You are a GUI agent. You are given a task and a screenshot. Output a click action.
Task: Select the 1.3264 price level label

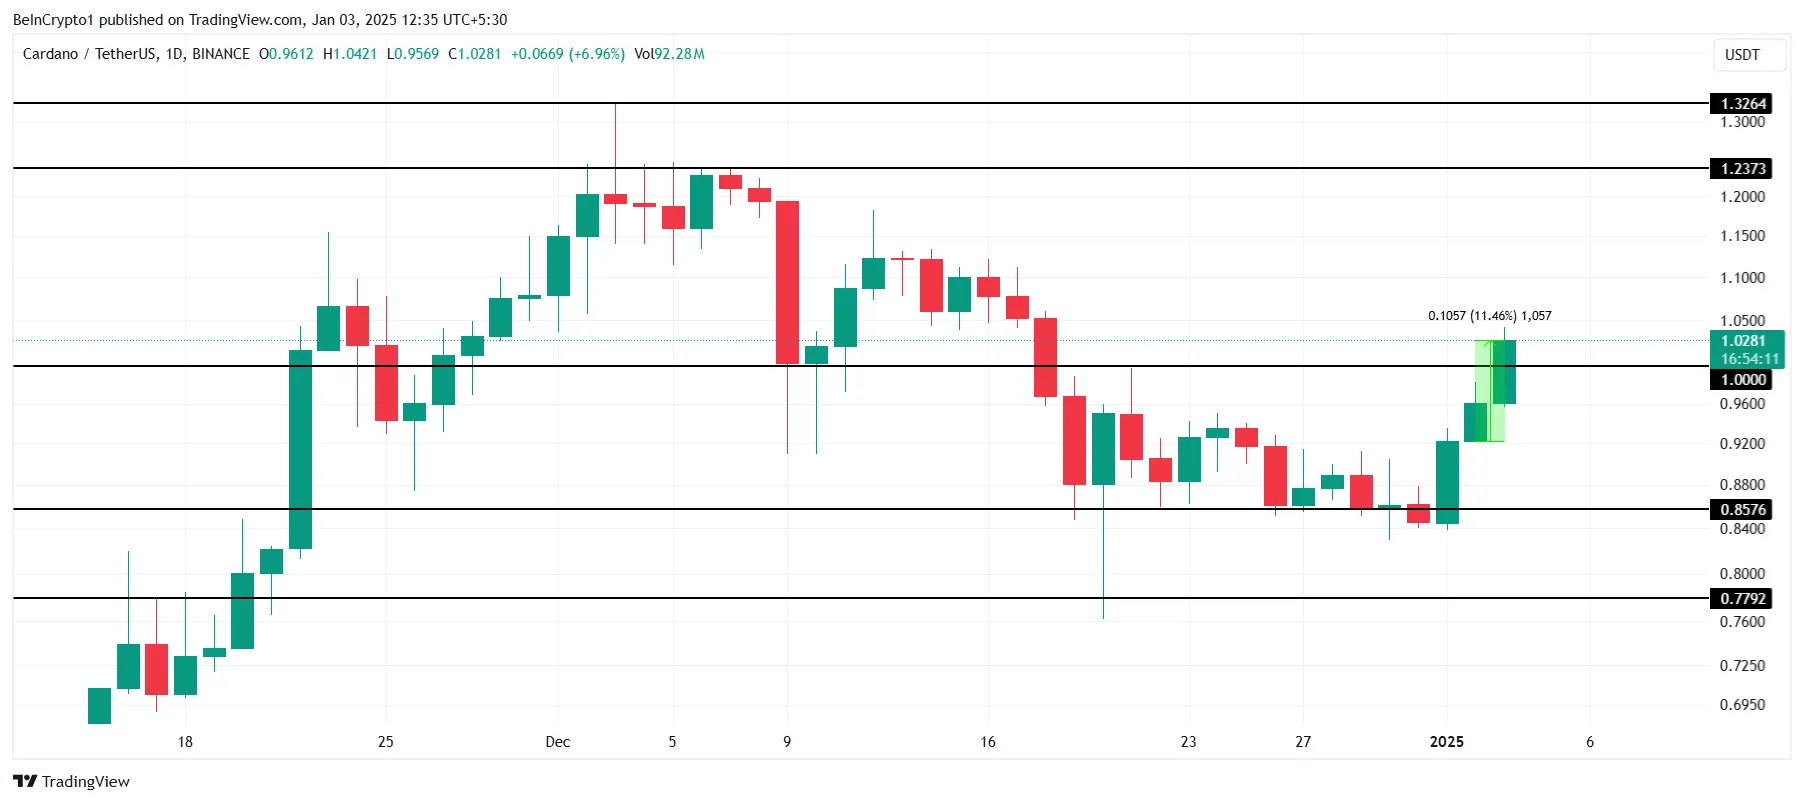(1743, 104)
